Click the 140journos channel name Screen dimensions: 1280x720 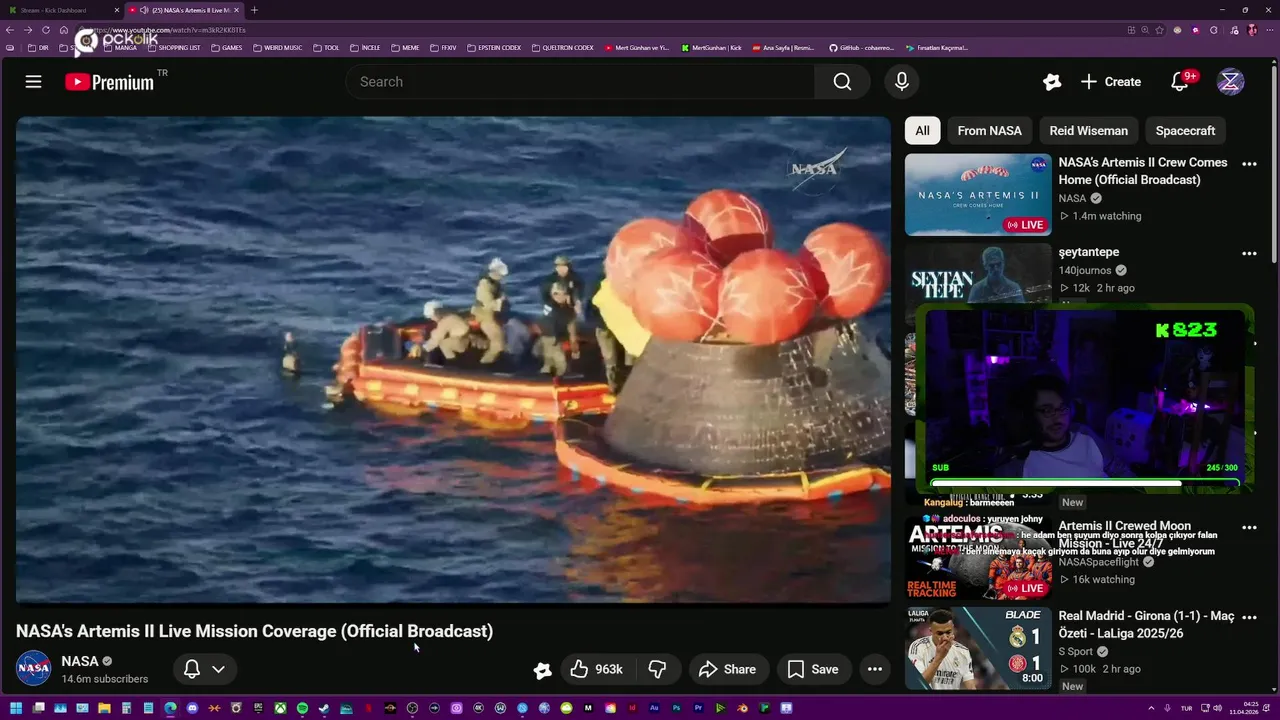click(1086, 270)
